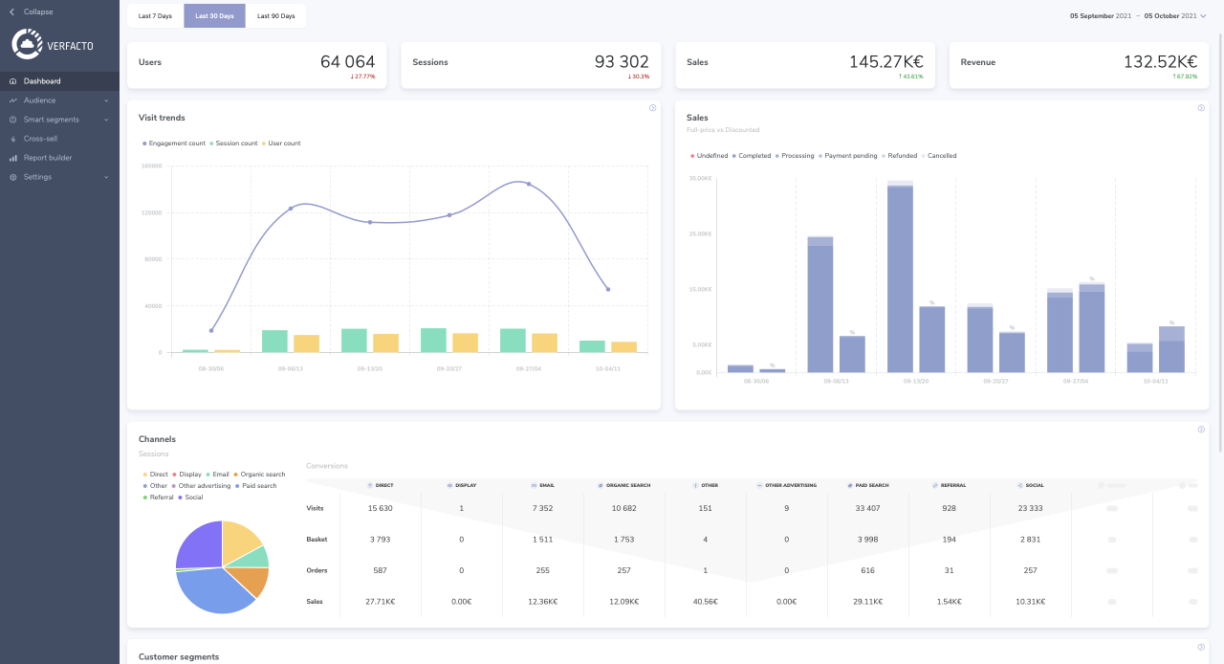Click the Direct channel column icon
1224x664 pixels.
click(370, 485)
